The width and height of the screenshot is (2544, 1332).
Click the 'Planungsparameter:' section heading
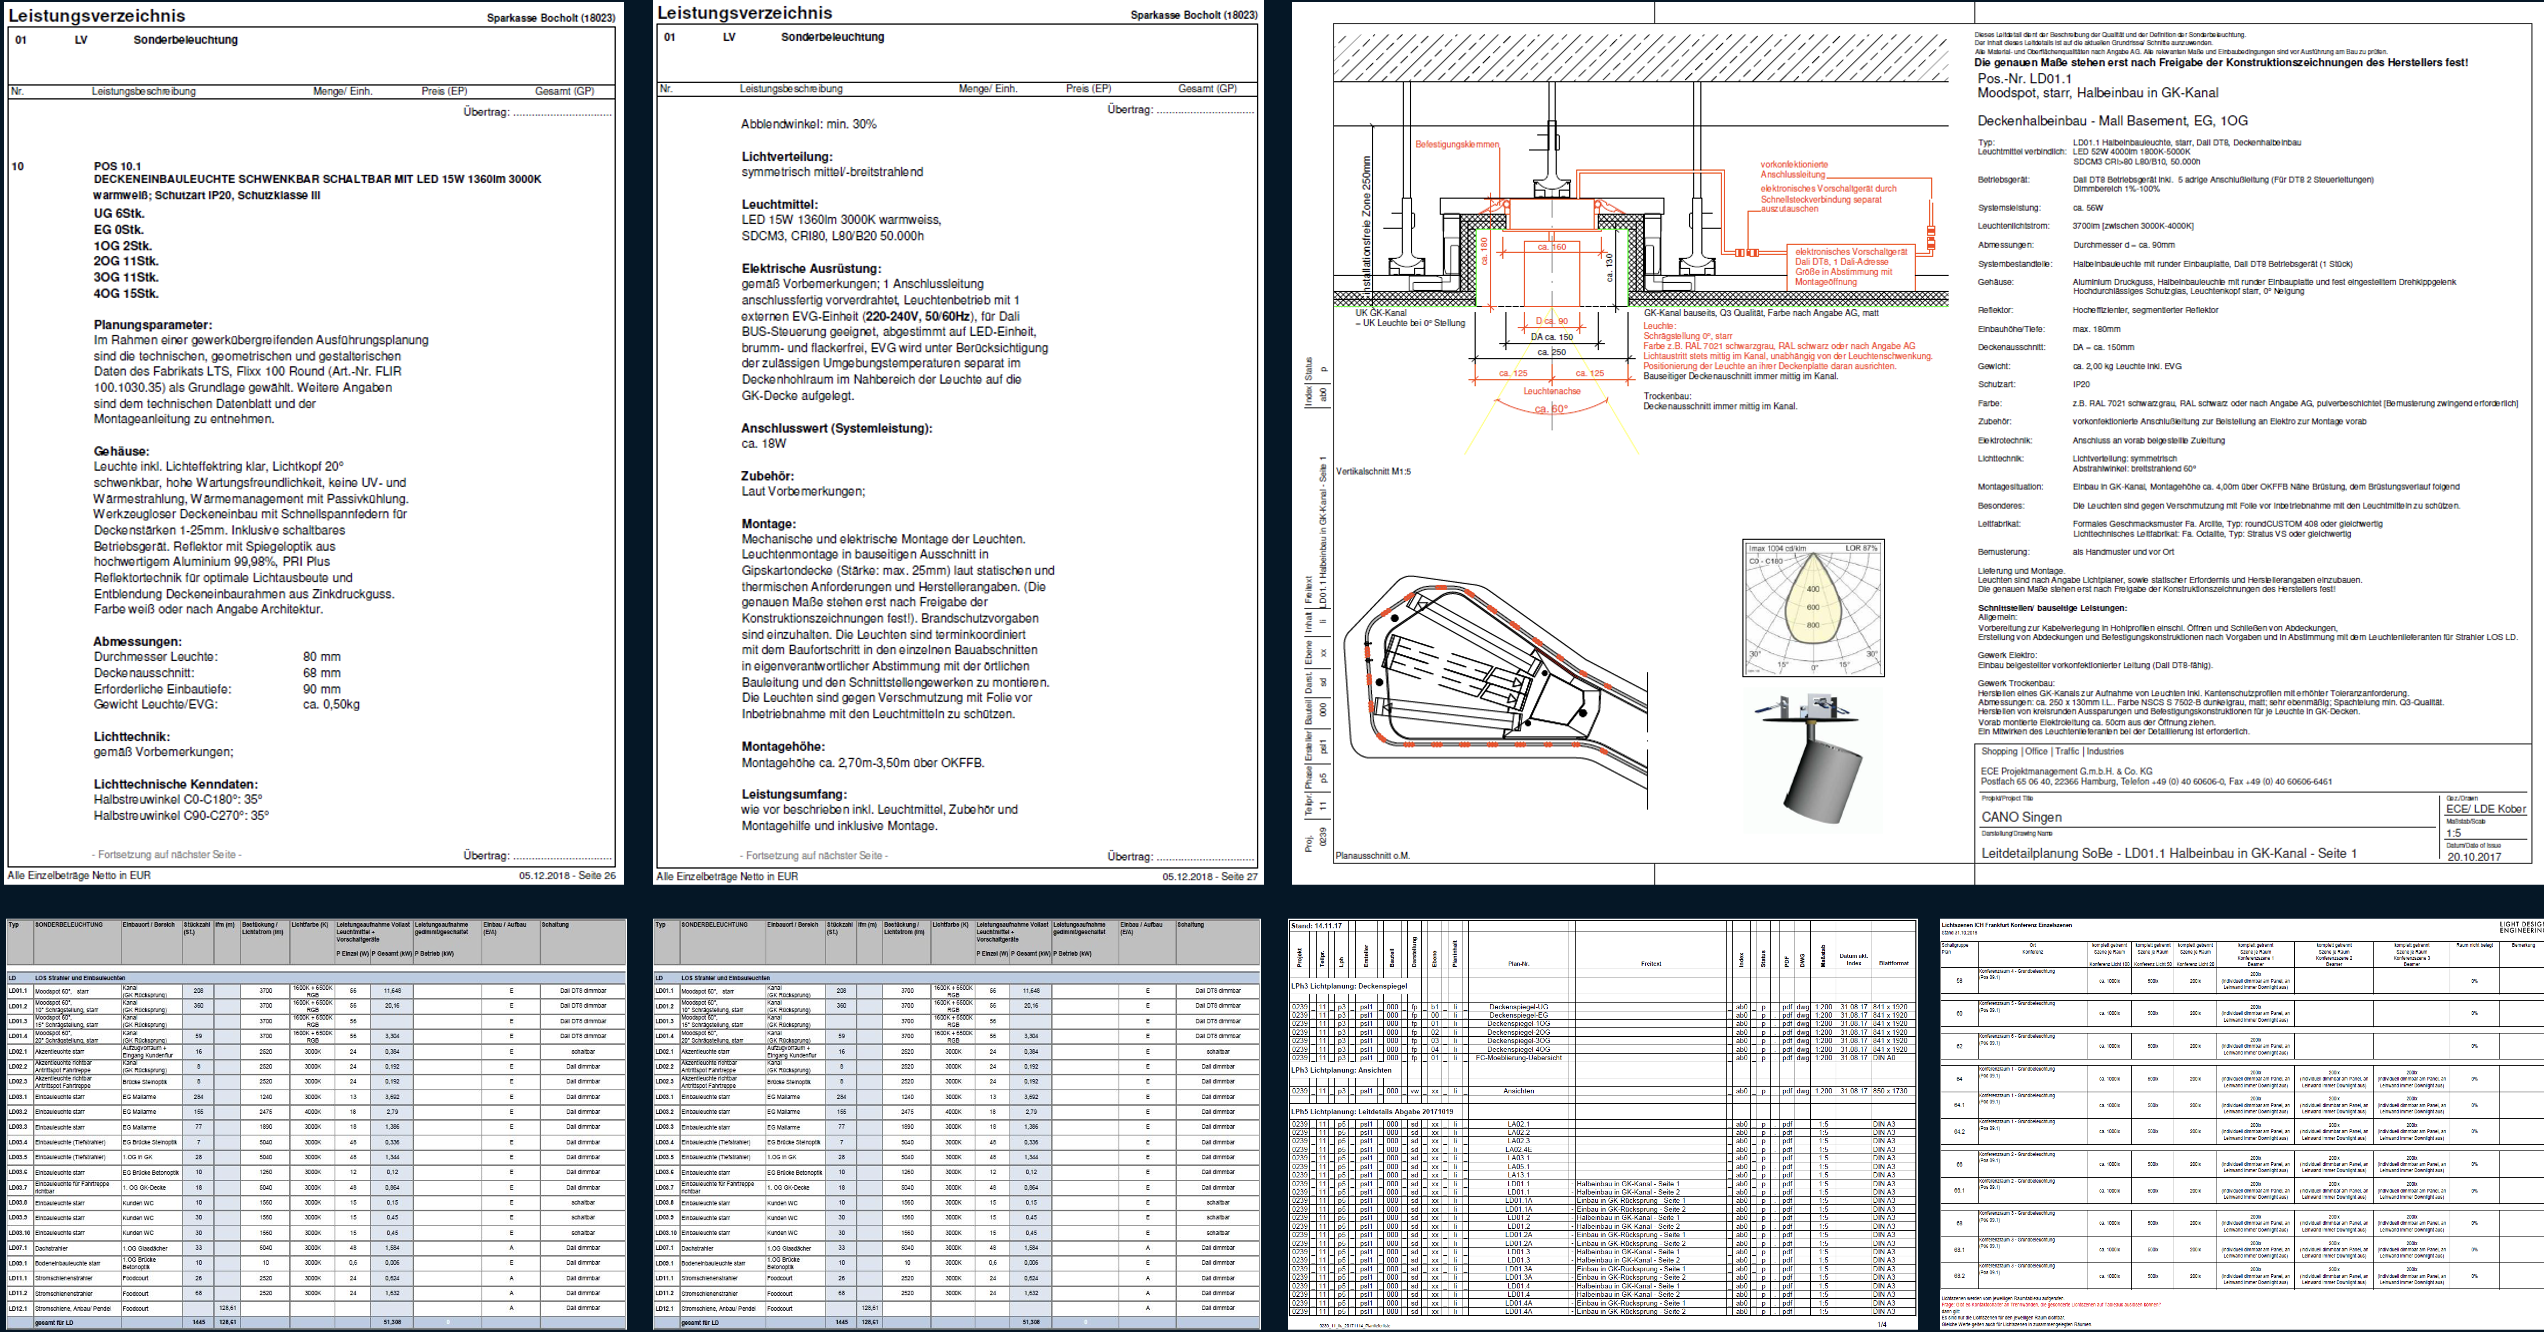pyautogui.click(x=153, y=325)
